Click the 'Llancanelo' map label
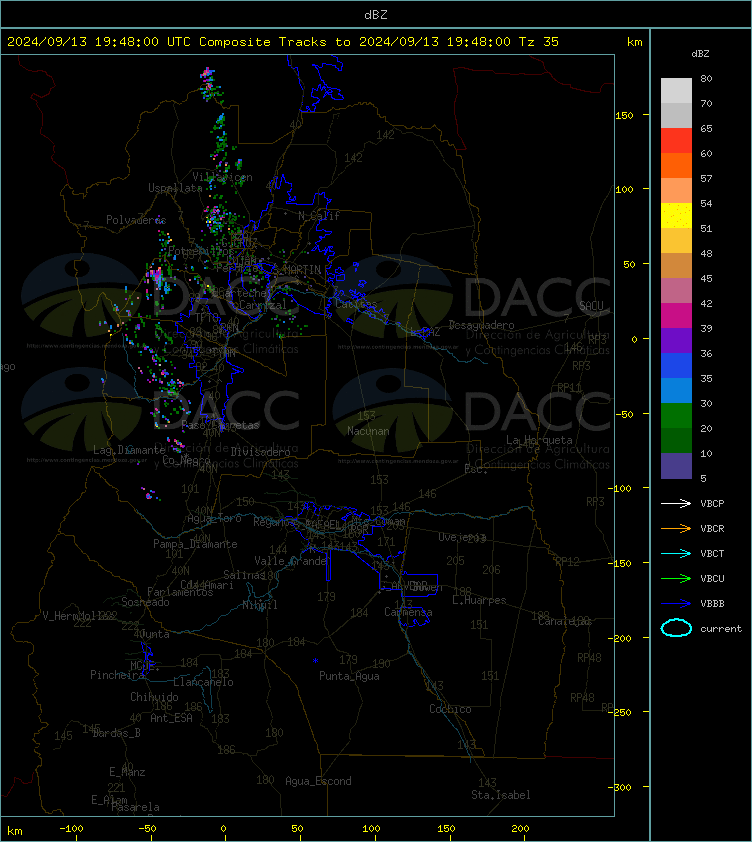Screen dimensions: 752x842 [203, 682]
